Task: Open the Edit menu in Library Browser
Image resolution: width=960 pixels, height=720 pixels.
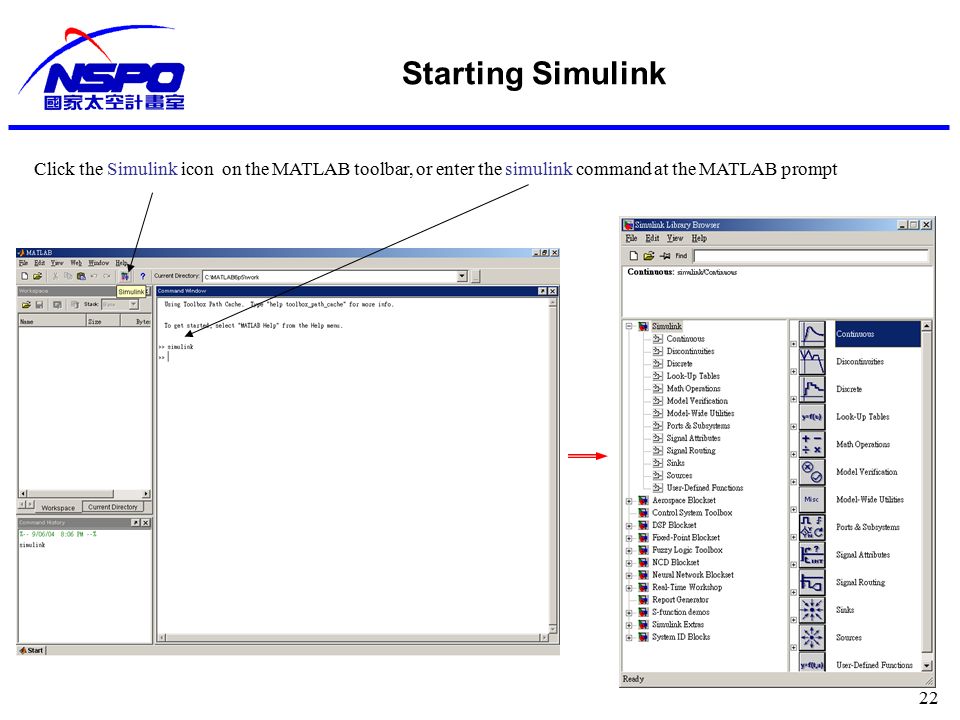Action: point(653,238)
